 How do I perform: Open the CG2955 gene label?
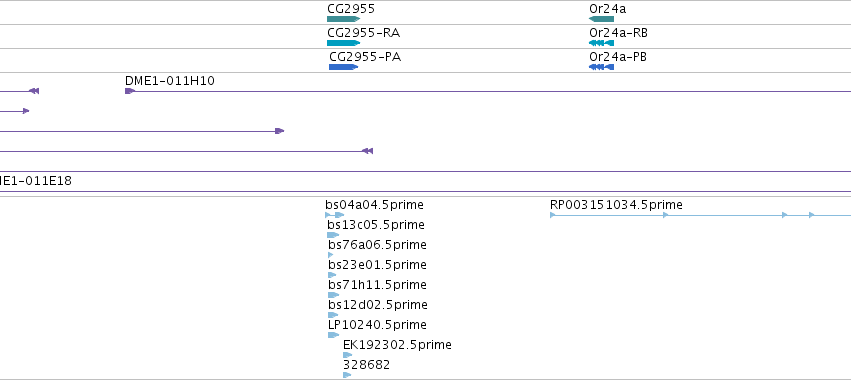[351, 9]
